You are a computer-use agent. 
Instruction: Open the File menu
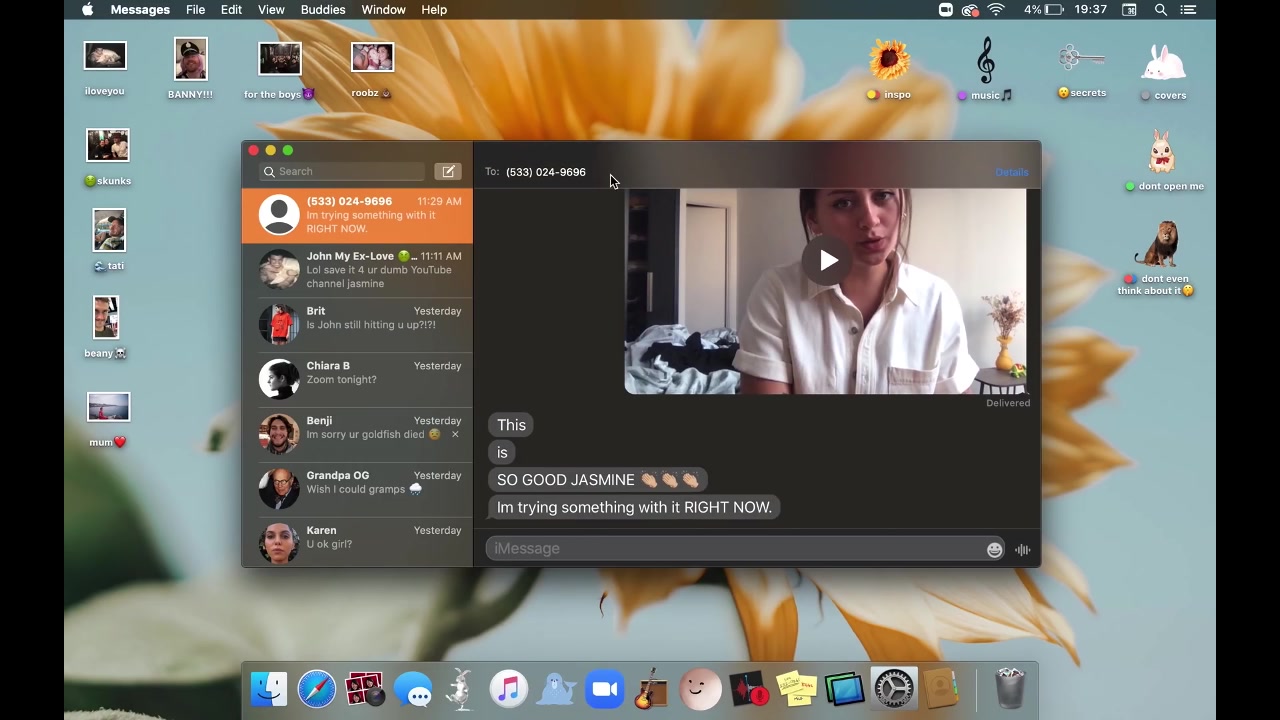196,9
